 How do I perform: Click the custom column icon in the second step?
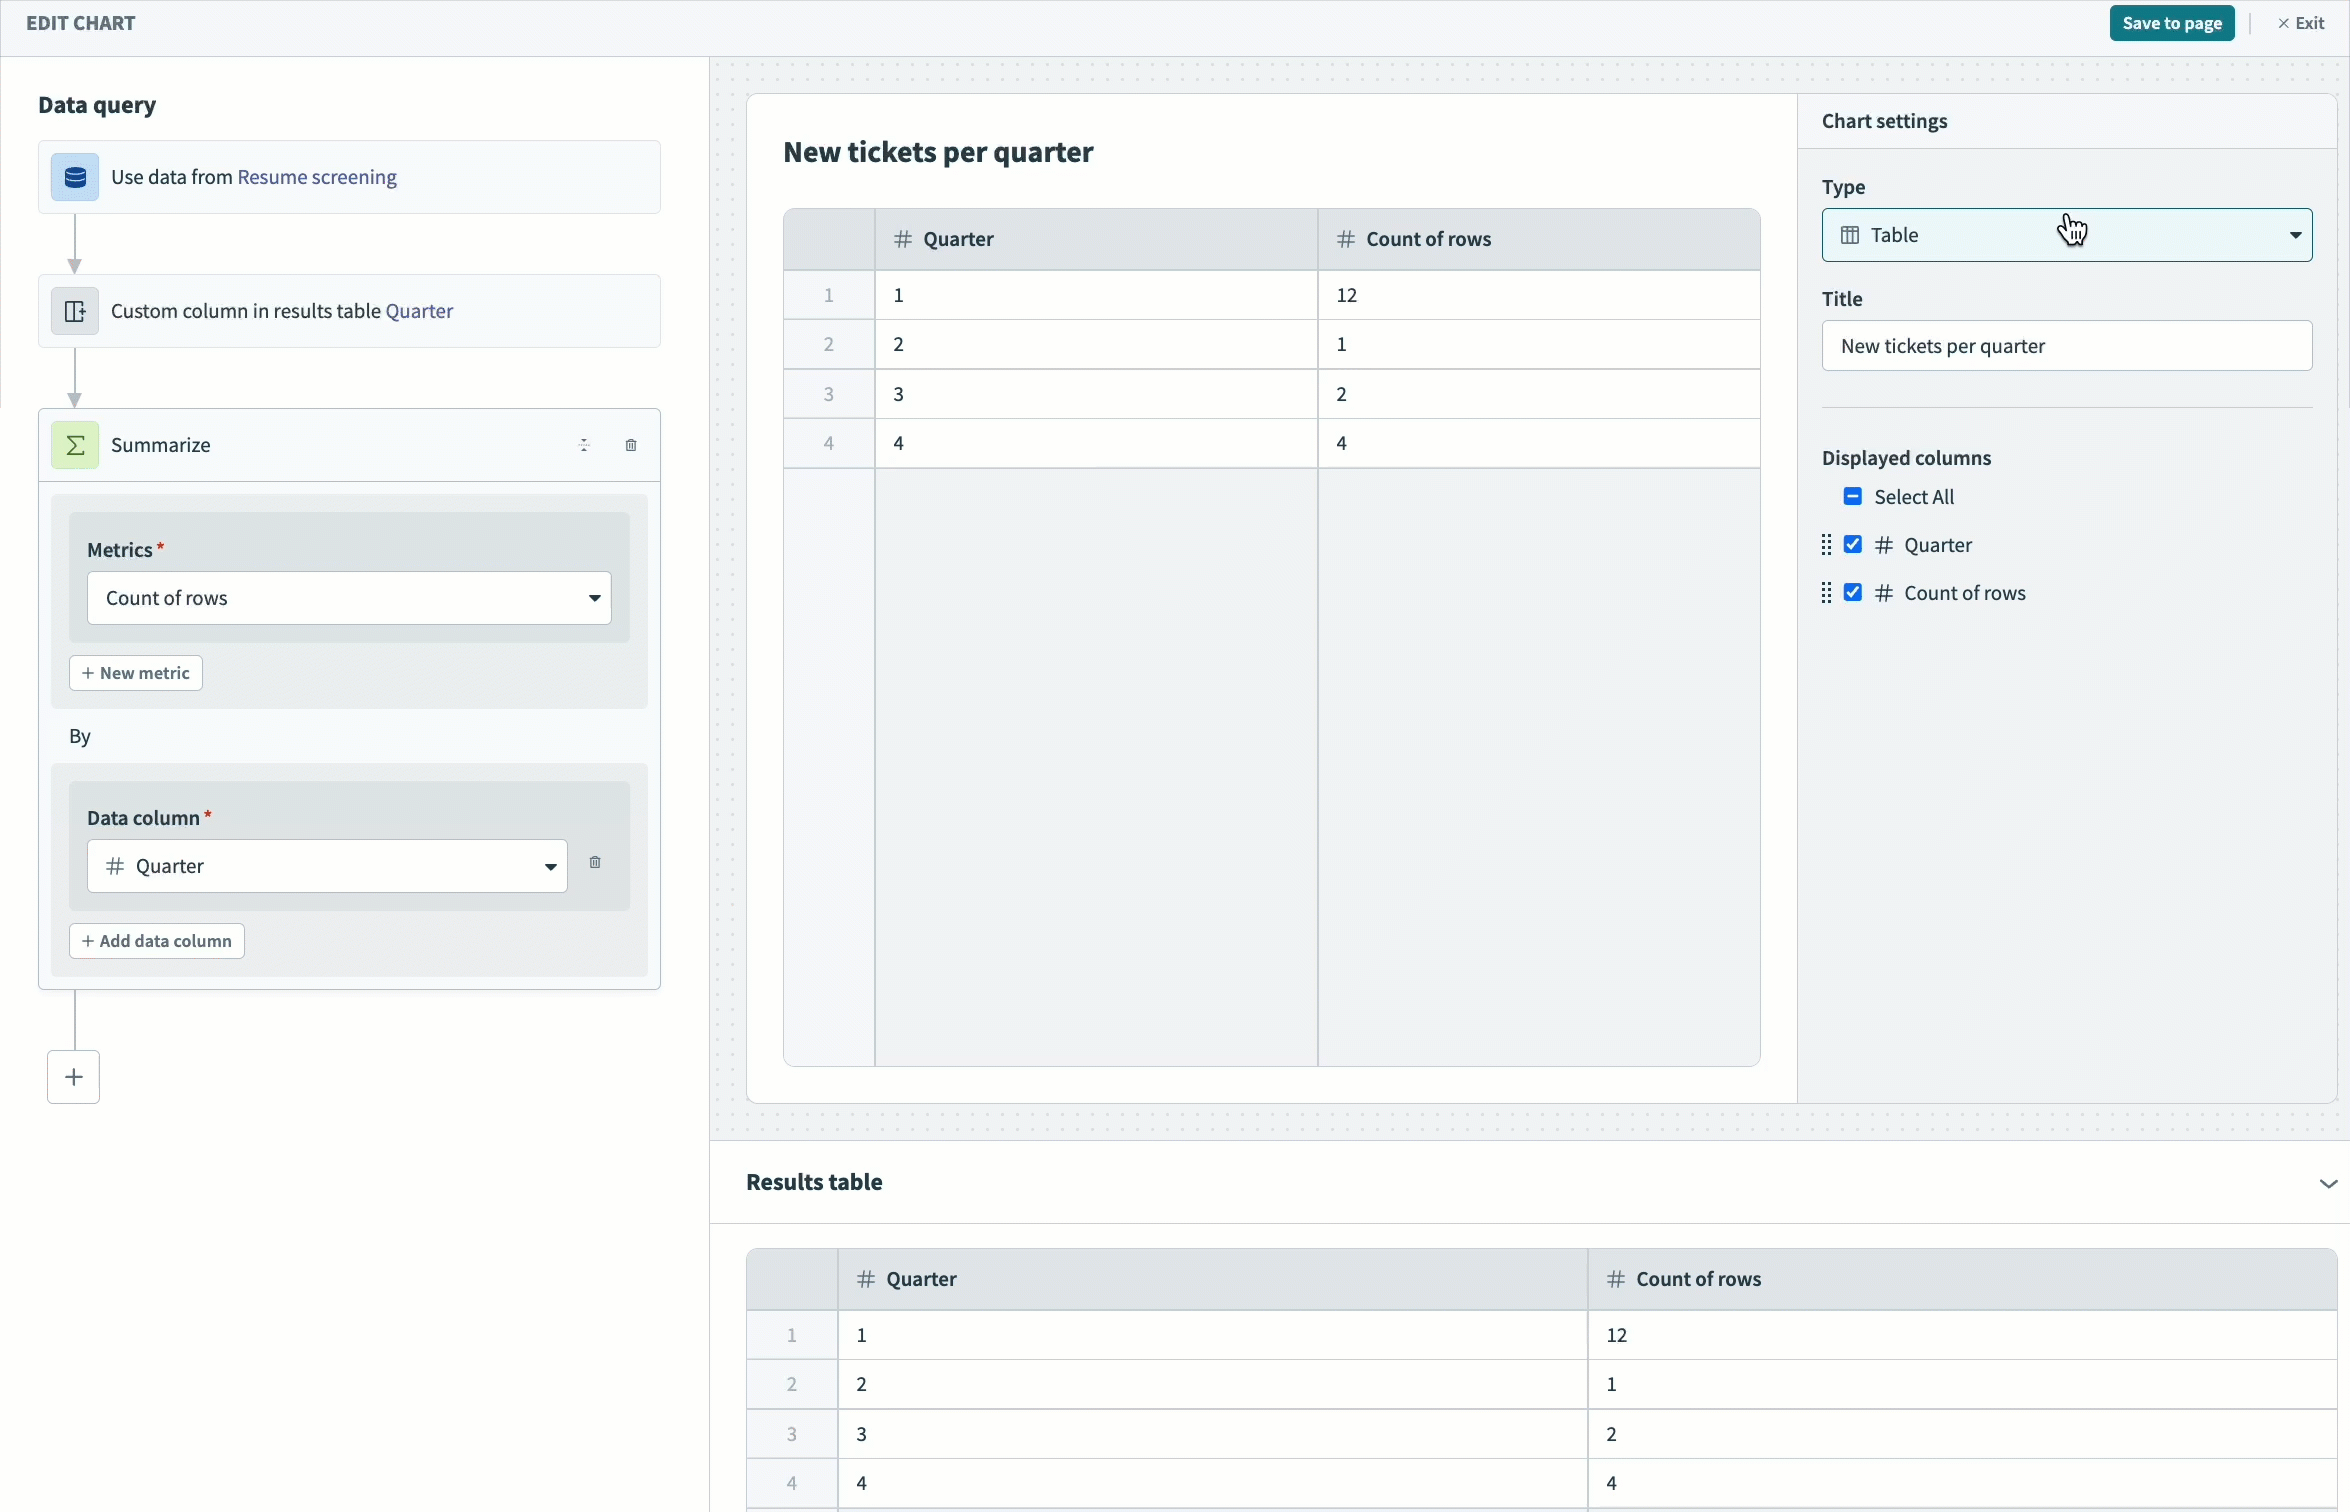(75, 311)
